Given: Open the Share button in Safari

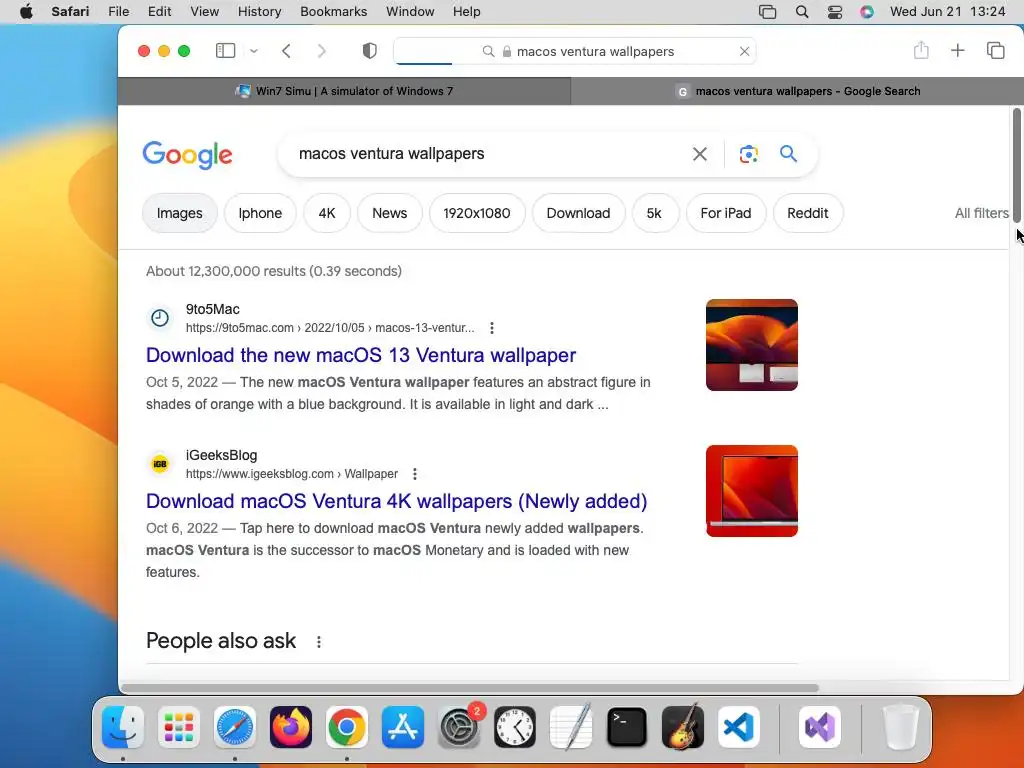Looking at the screenshot, I should pos(921,50).
